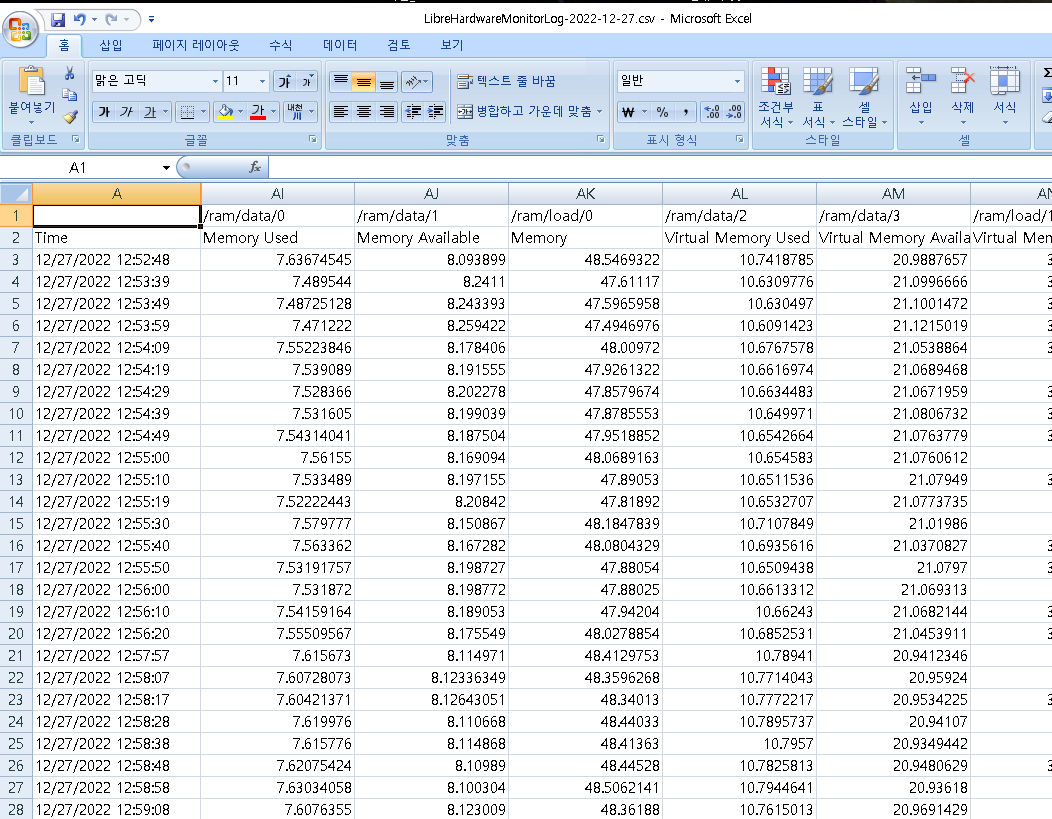Increase decimal places
This screenshot has width=1052, height=819.
click(x=712, y=112)
